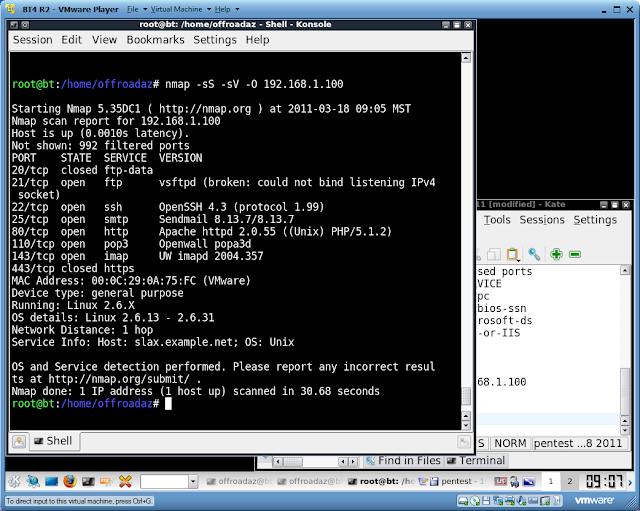Open the Session menu in Konsole
640x511 pixels.
[33, 40]
